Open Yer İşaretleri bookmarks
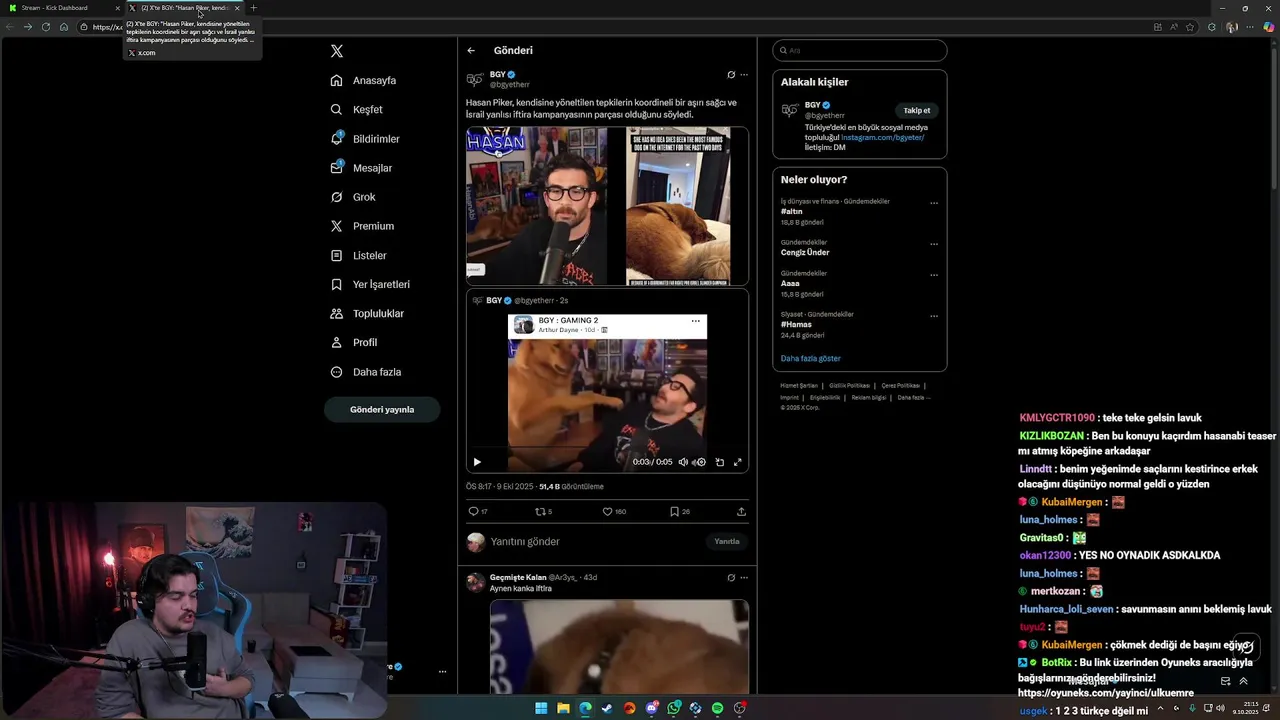This screenshot has height=720, width=1280. click(370, 284)
